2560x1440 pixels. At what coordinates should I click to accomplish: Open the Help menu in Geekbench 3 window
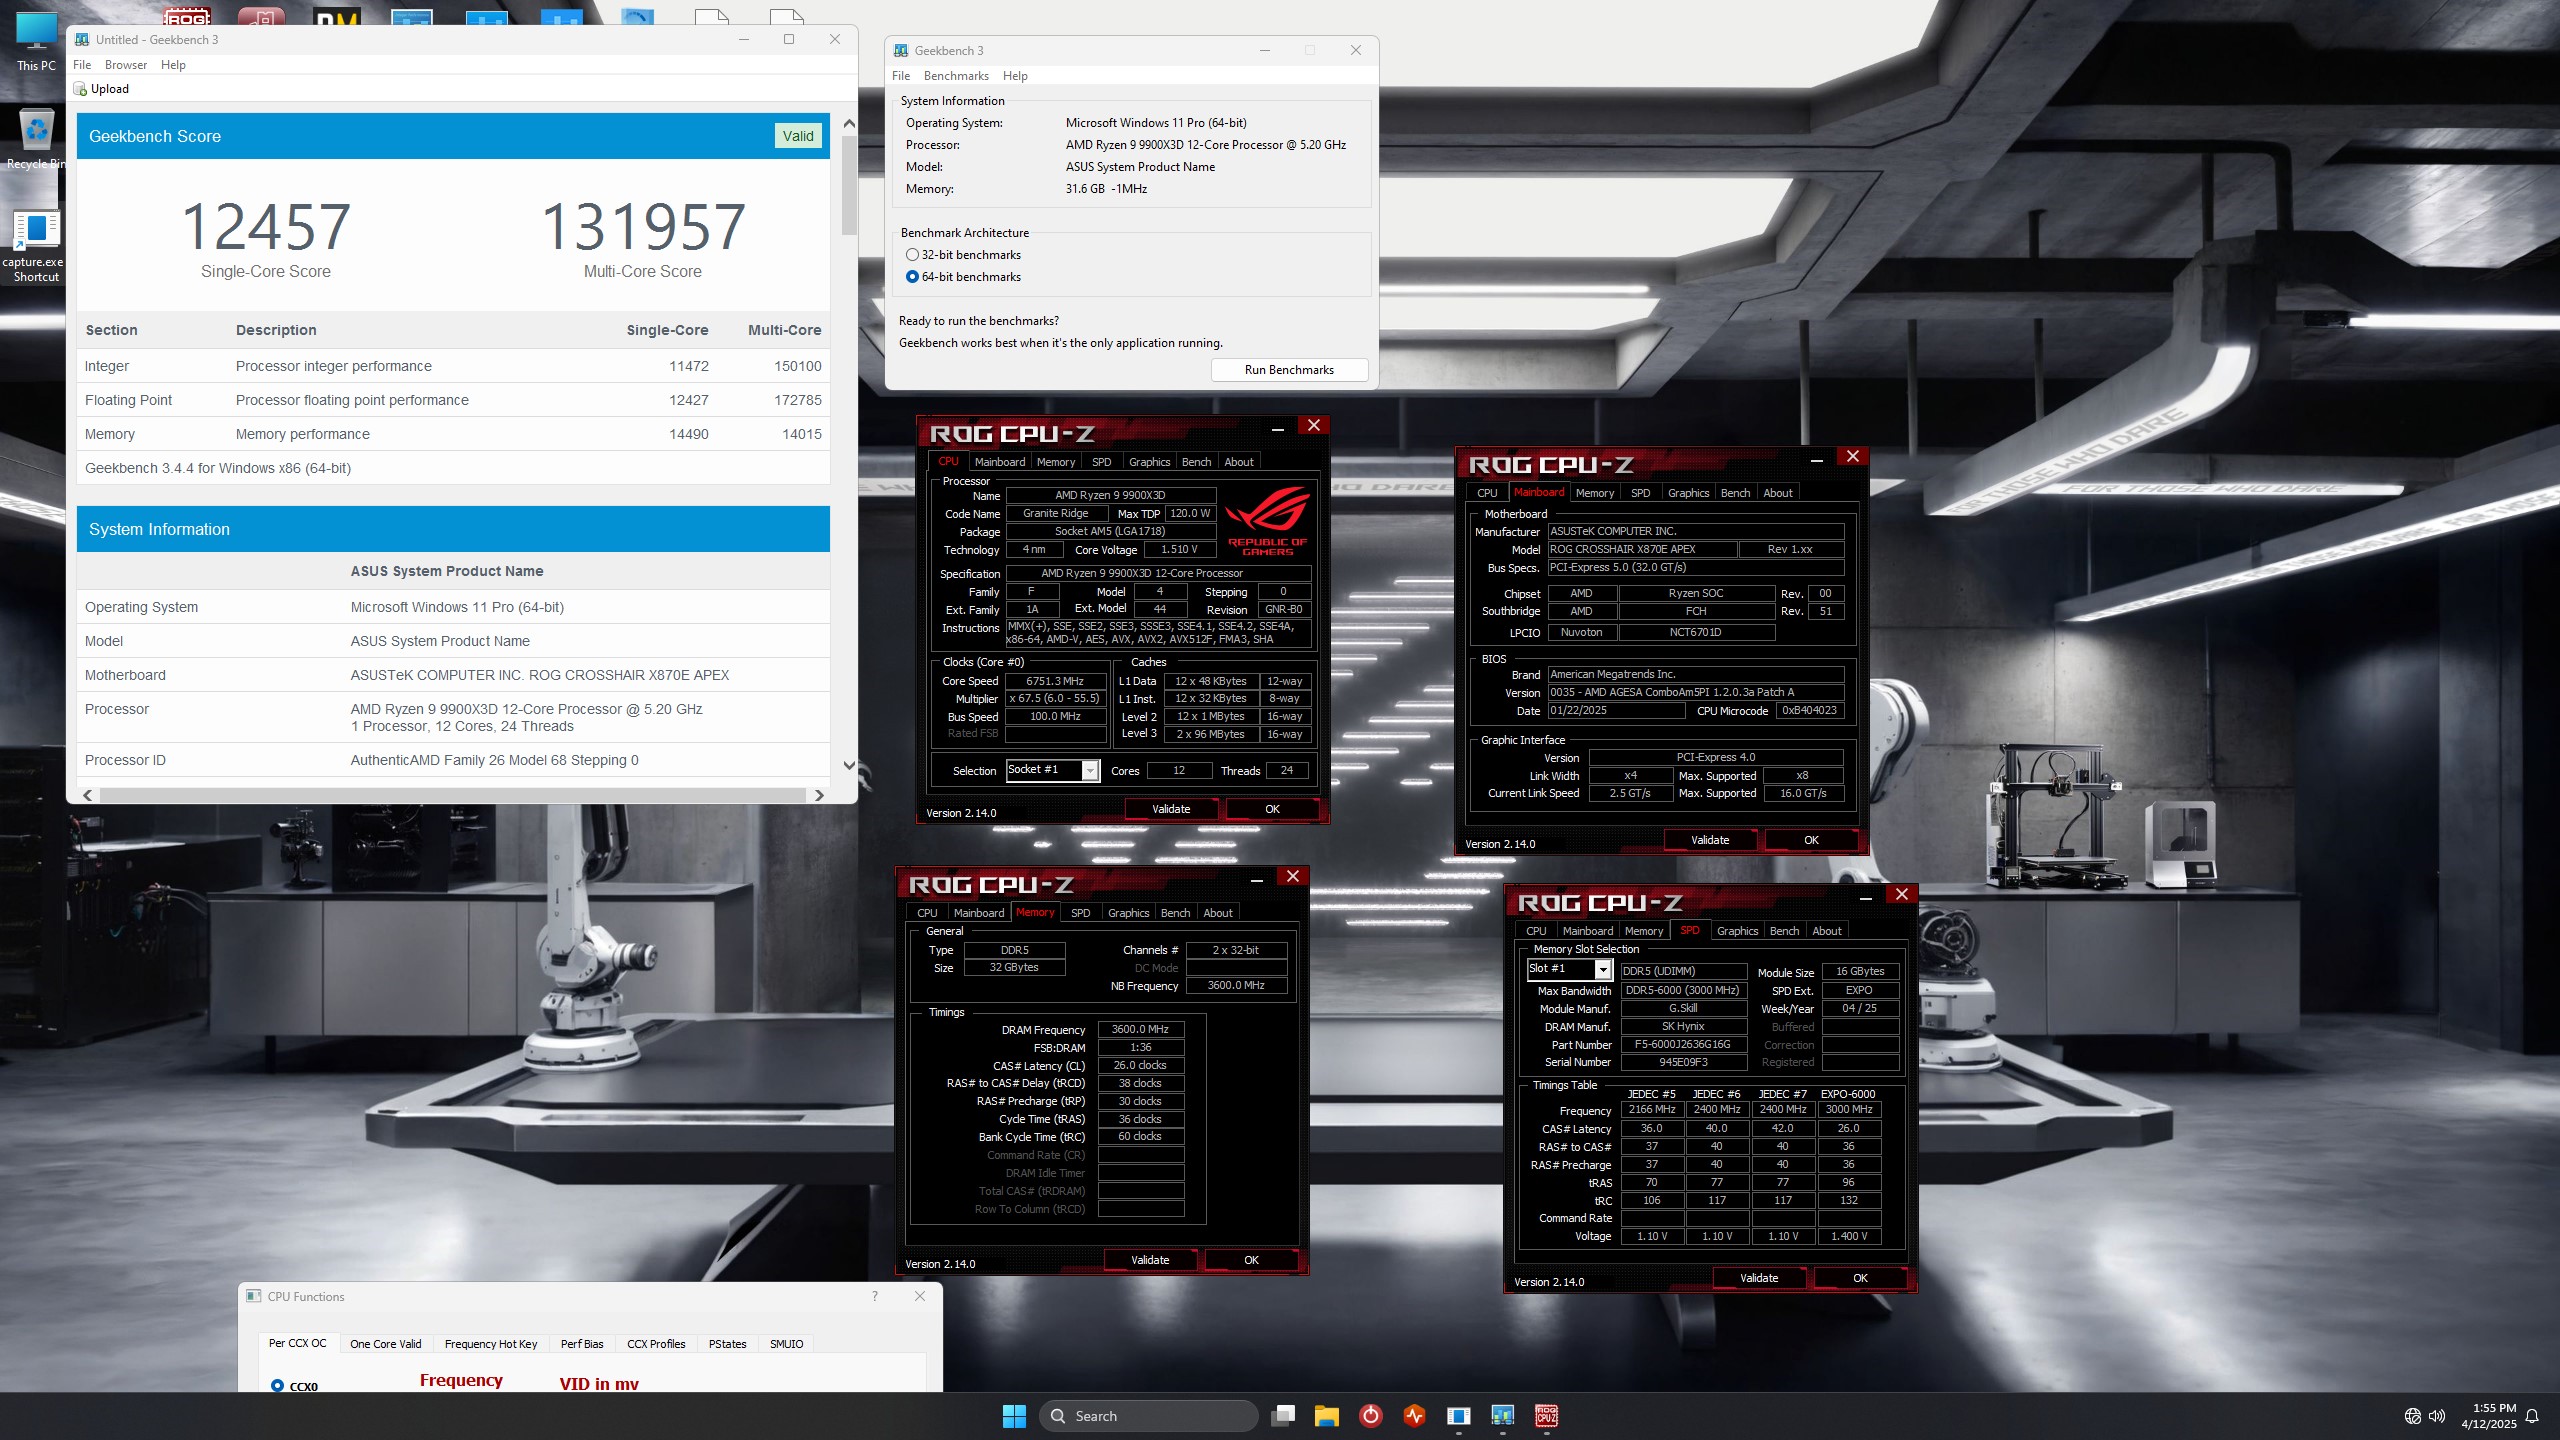(x=1015, y=76)
